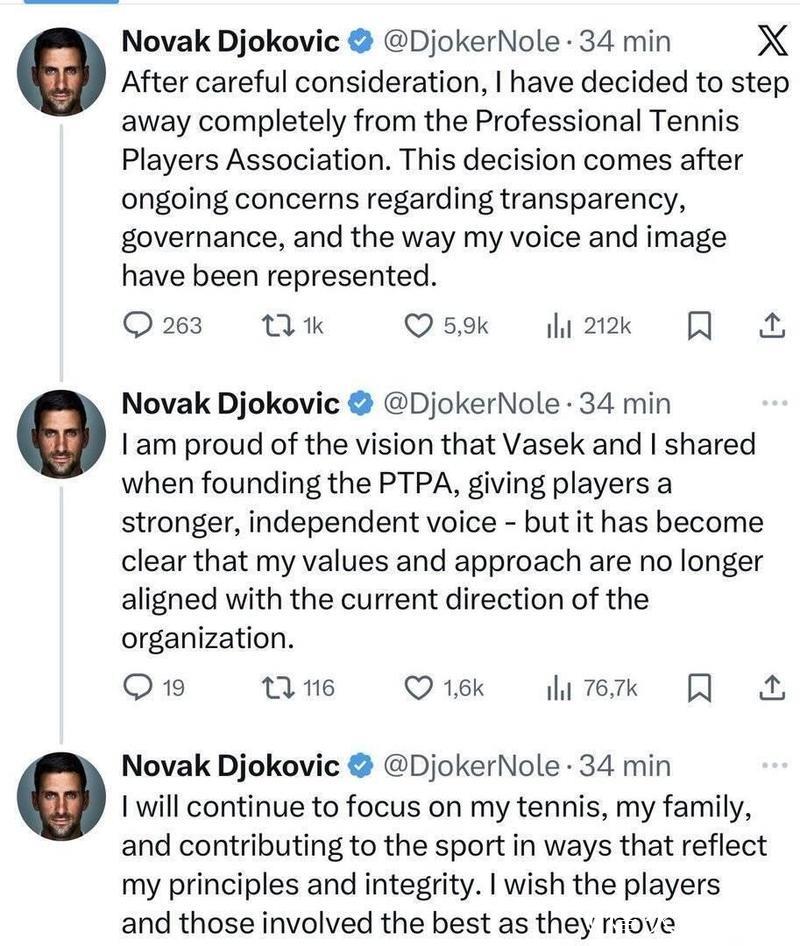Screen dimensions: 800x946
Task: View analytics of tweet with 76,7k views
Action: pyautogui.click(x=558, y=687)
